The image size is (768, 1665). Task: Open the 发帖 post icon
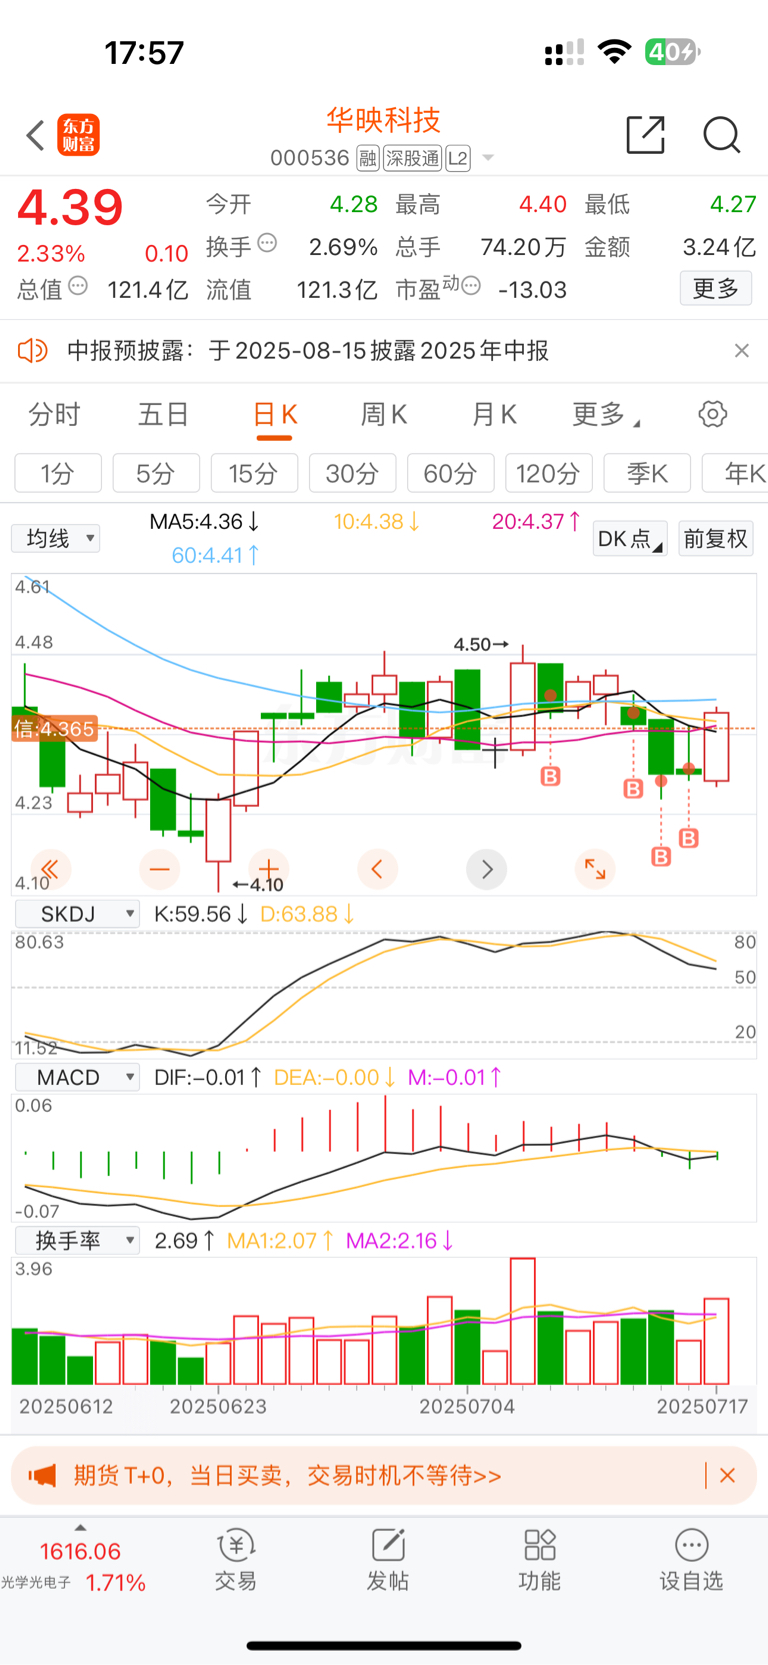[x=388, y=1560]
